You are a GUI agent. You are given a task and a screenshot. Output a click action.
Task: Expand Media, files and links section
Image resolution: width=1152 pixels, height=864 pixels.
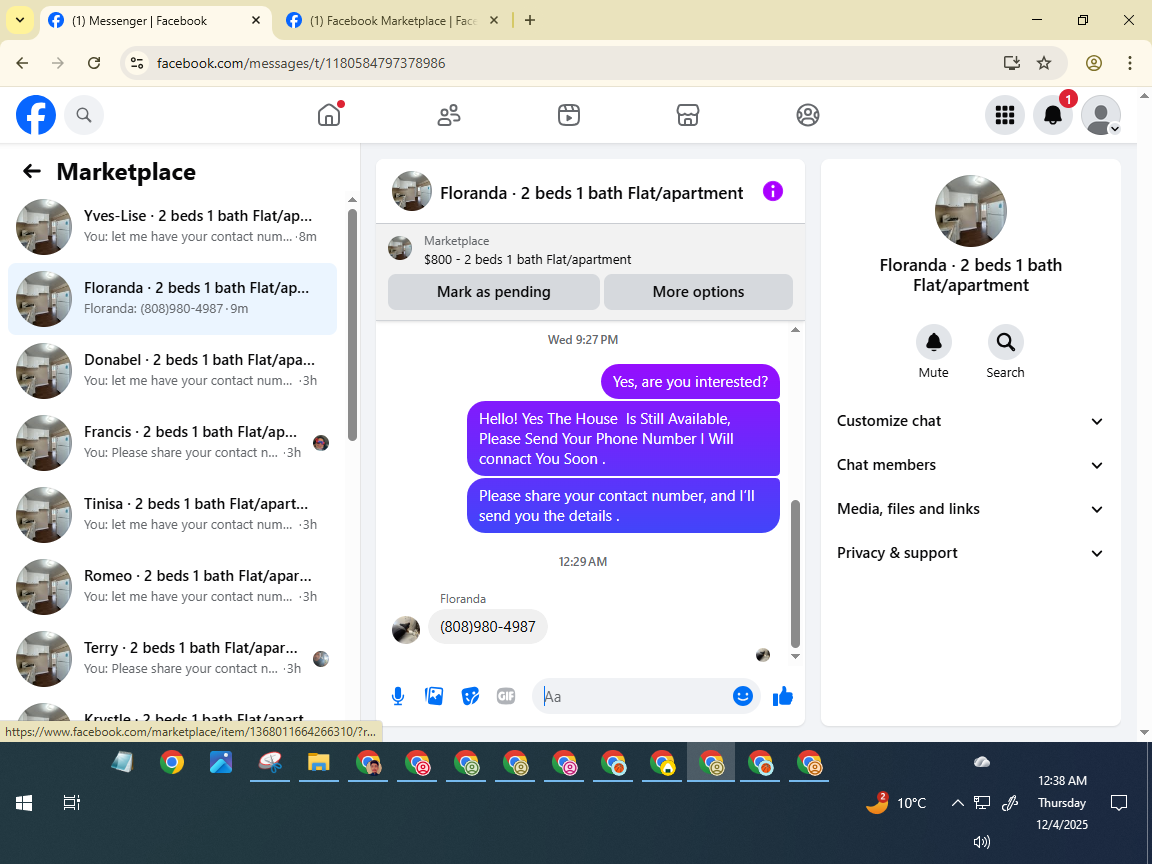971,509
